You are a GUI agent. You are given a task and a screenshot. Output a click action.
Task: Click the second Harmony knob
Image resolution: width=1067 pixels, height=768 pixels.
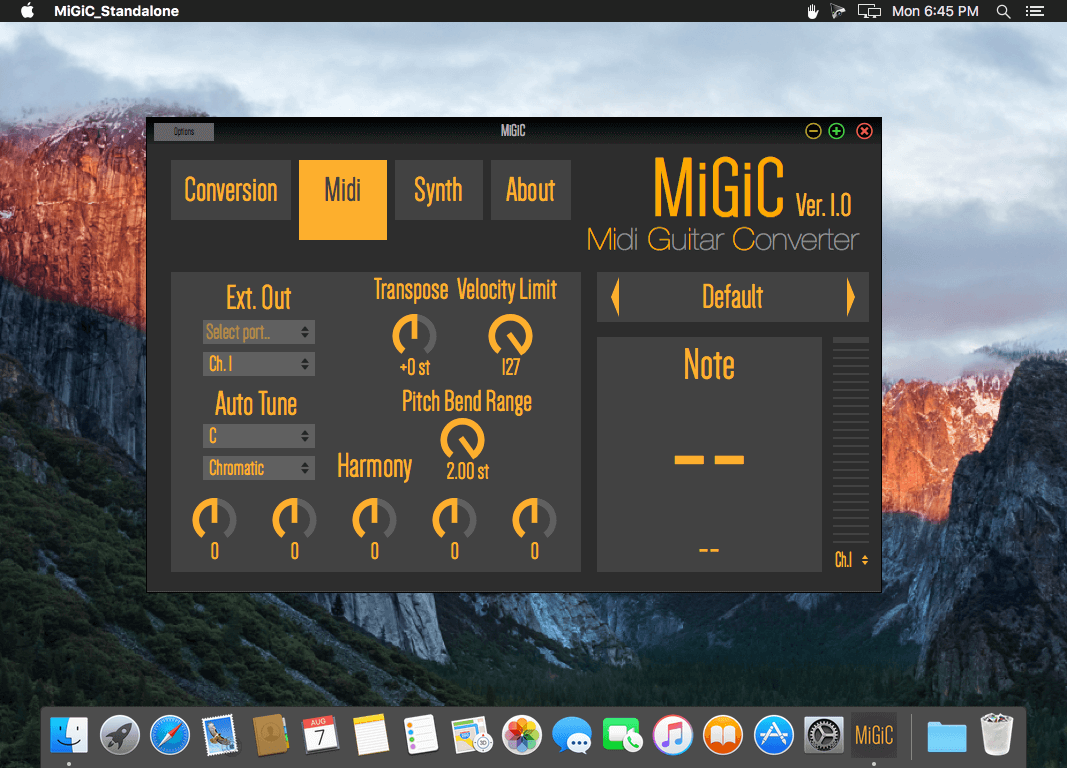click(295, 520)
